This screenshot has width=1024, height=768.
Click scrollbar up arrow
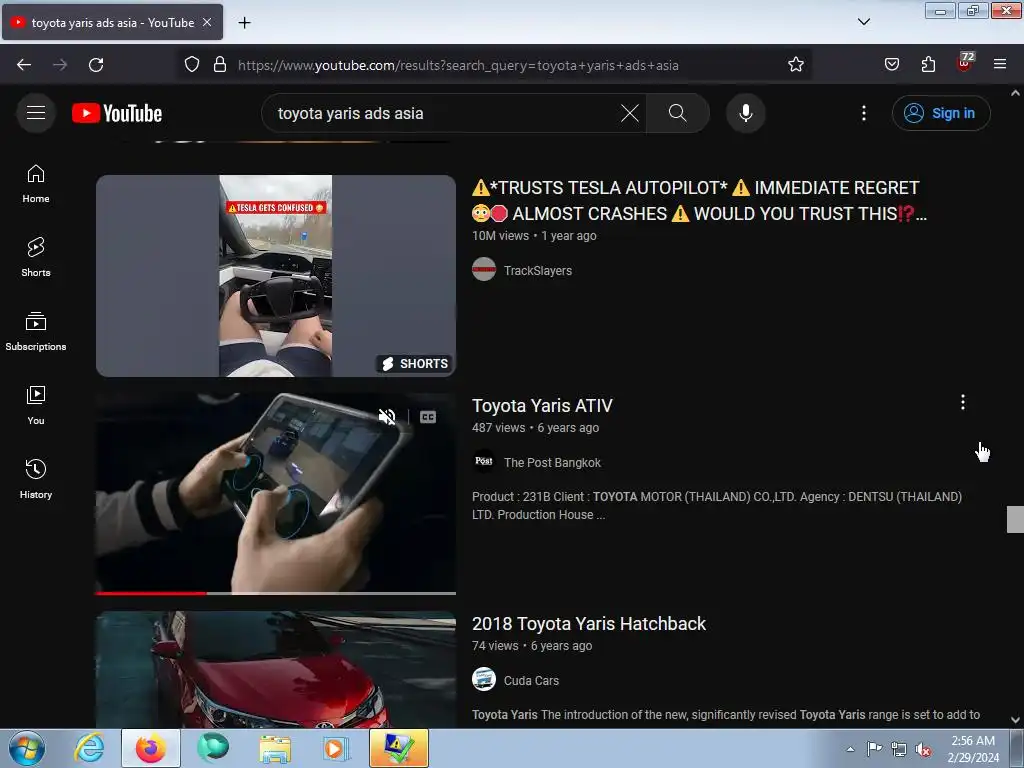tap(1015, 93)
